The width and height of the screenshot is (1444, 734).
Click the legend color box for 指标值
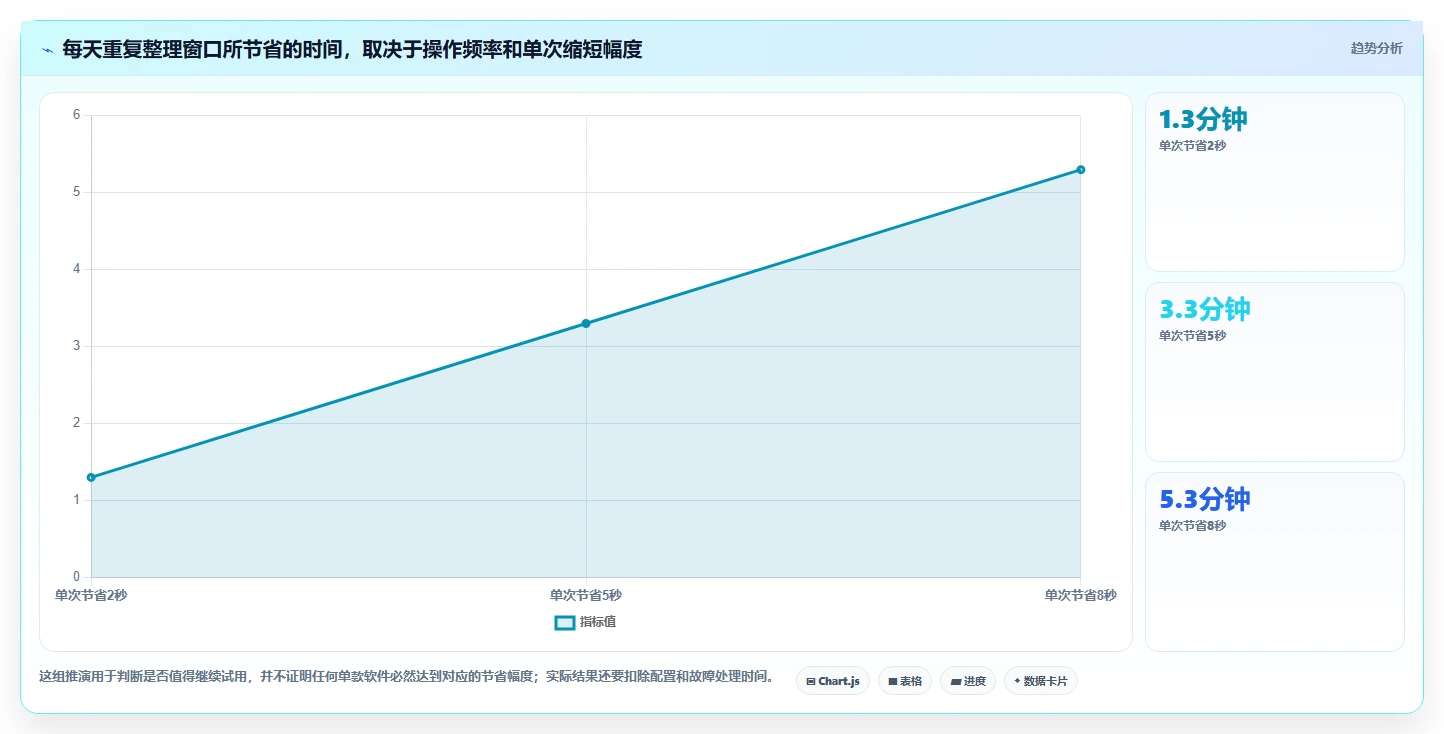pos(565,622)
